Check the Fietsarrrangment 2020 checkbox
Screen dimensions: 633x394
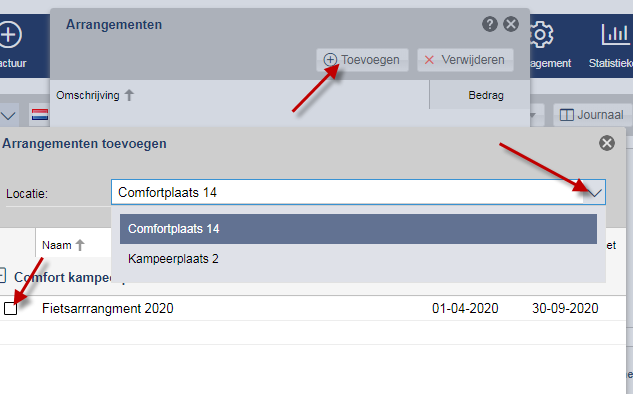coord(10,308)
